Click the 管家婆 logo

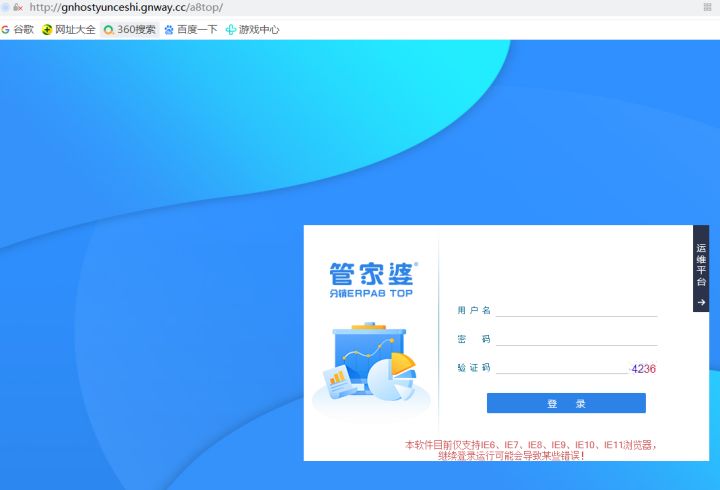(x=373, y=274)
